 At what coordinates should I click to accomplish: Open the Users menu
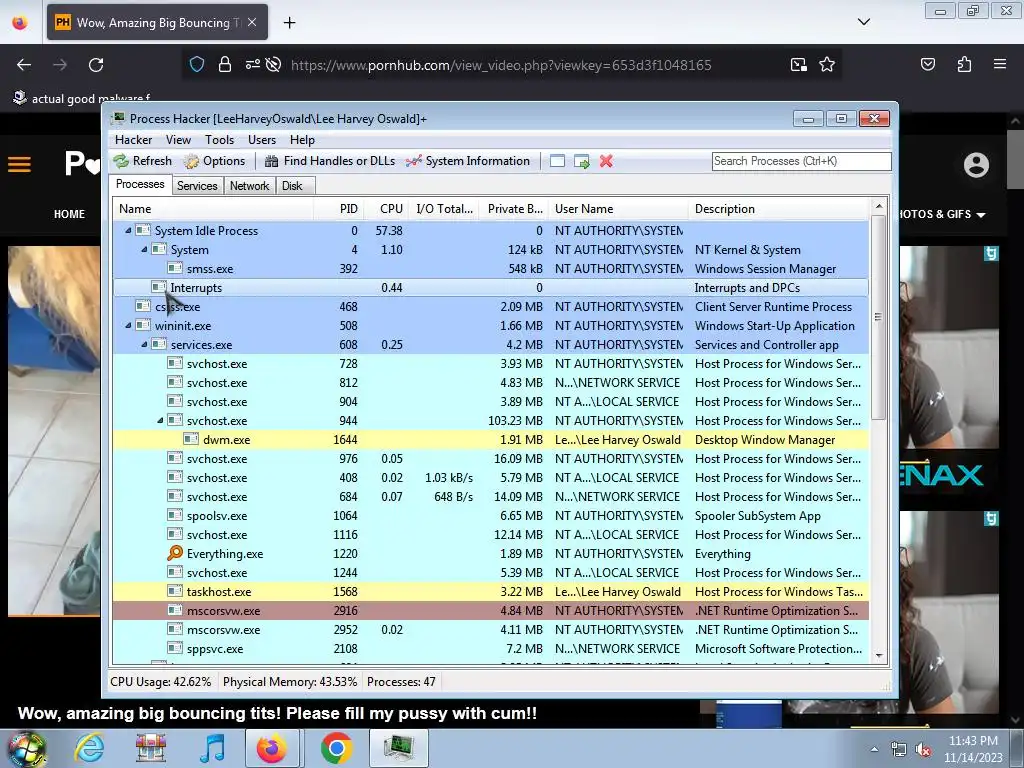click(262, 140)
